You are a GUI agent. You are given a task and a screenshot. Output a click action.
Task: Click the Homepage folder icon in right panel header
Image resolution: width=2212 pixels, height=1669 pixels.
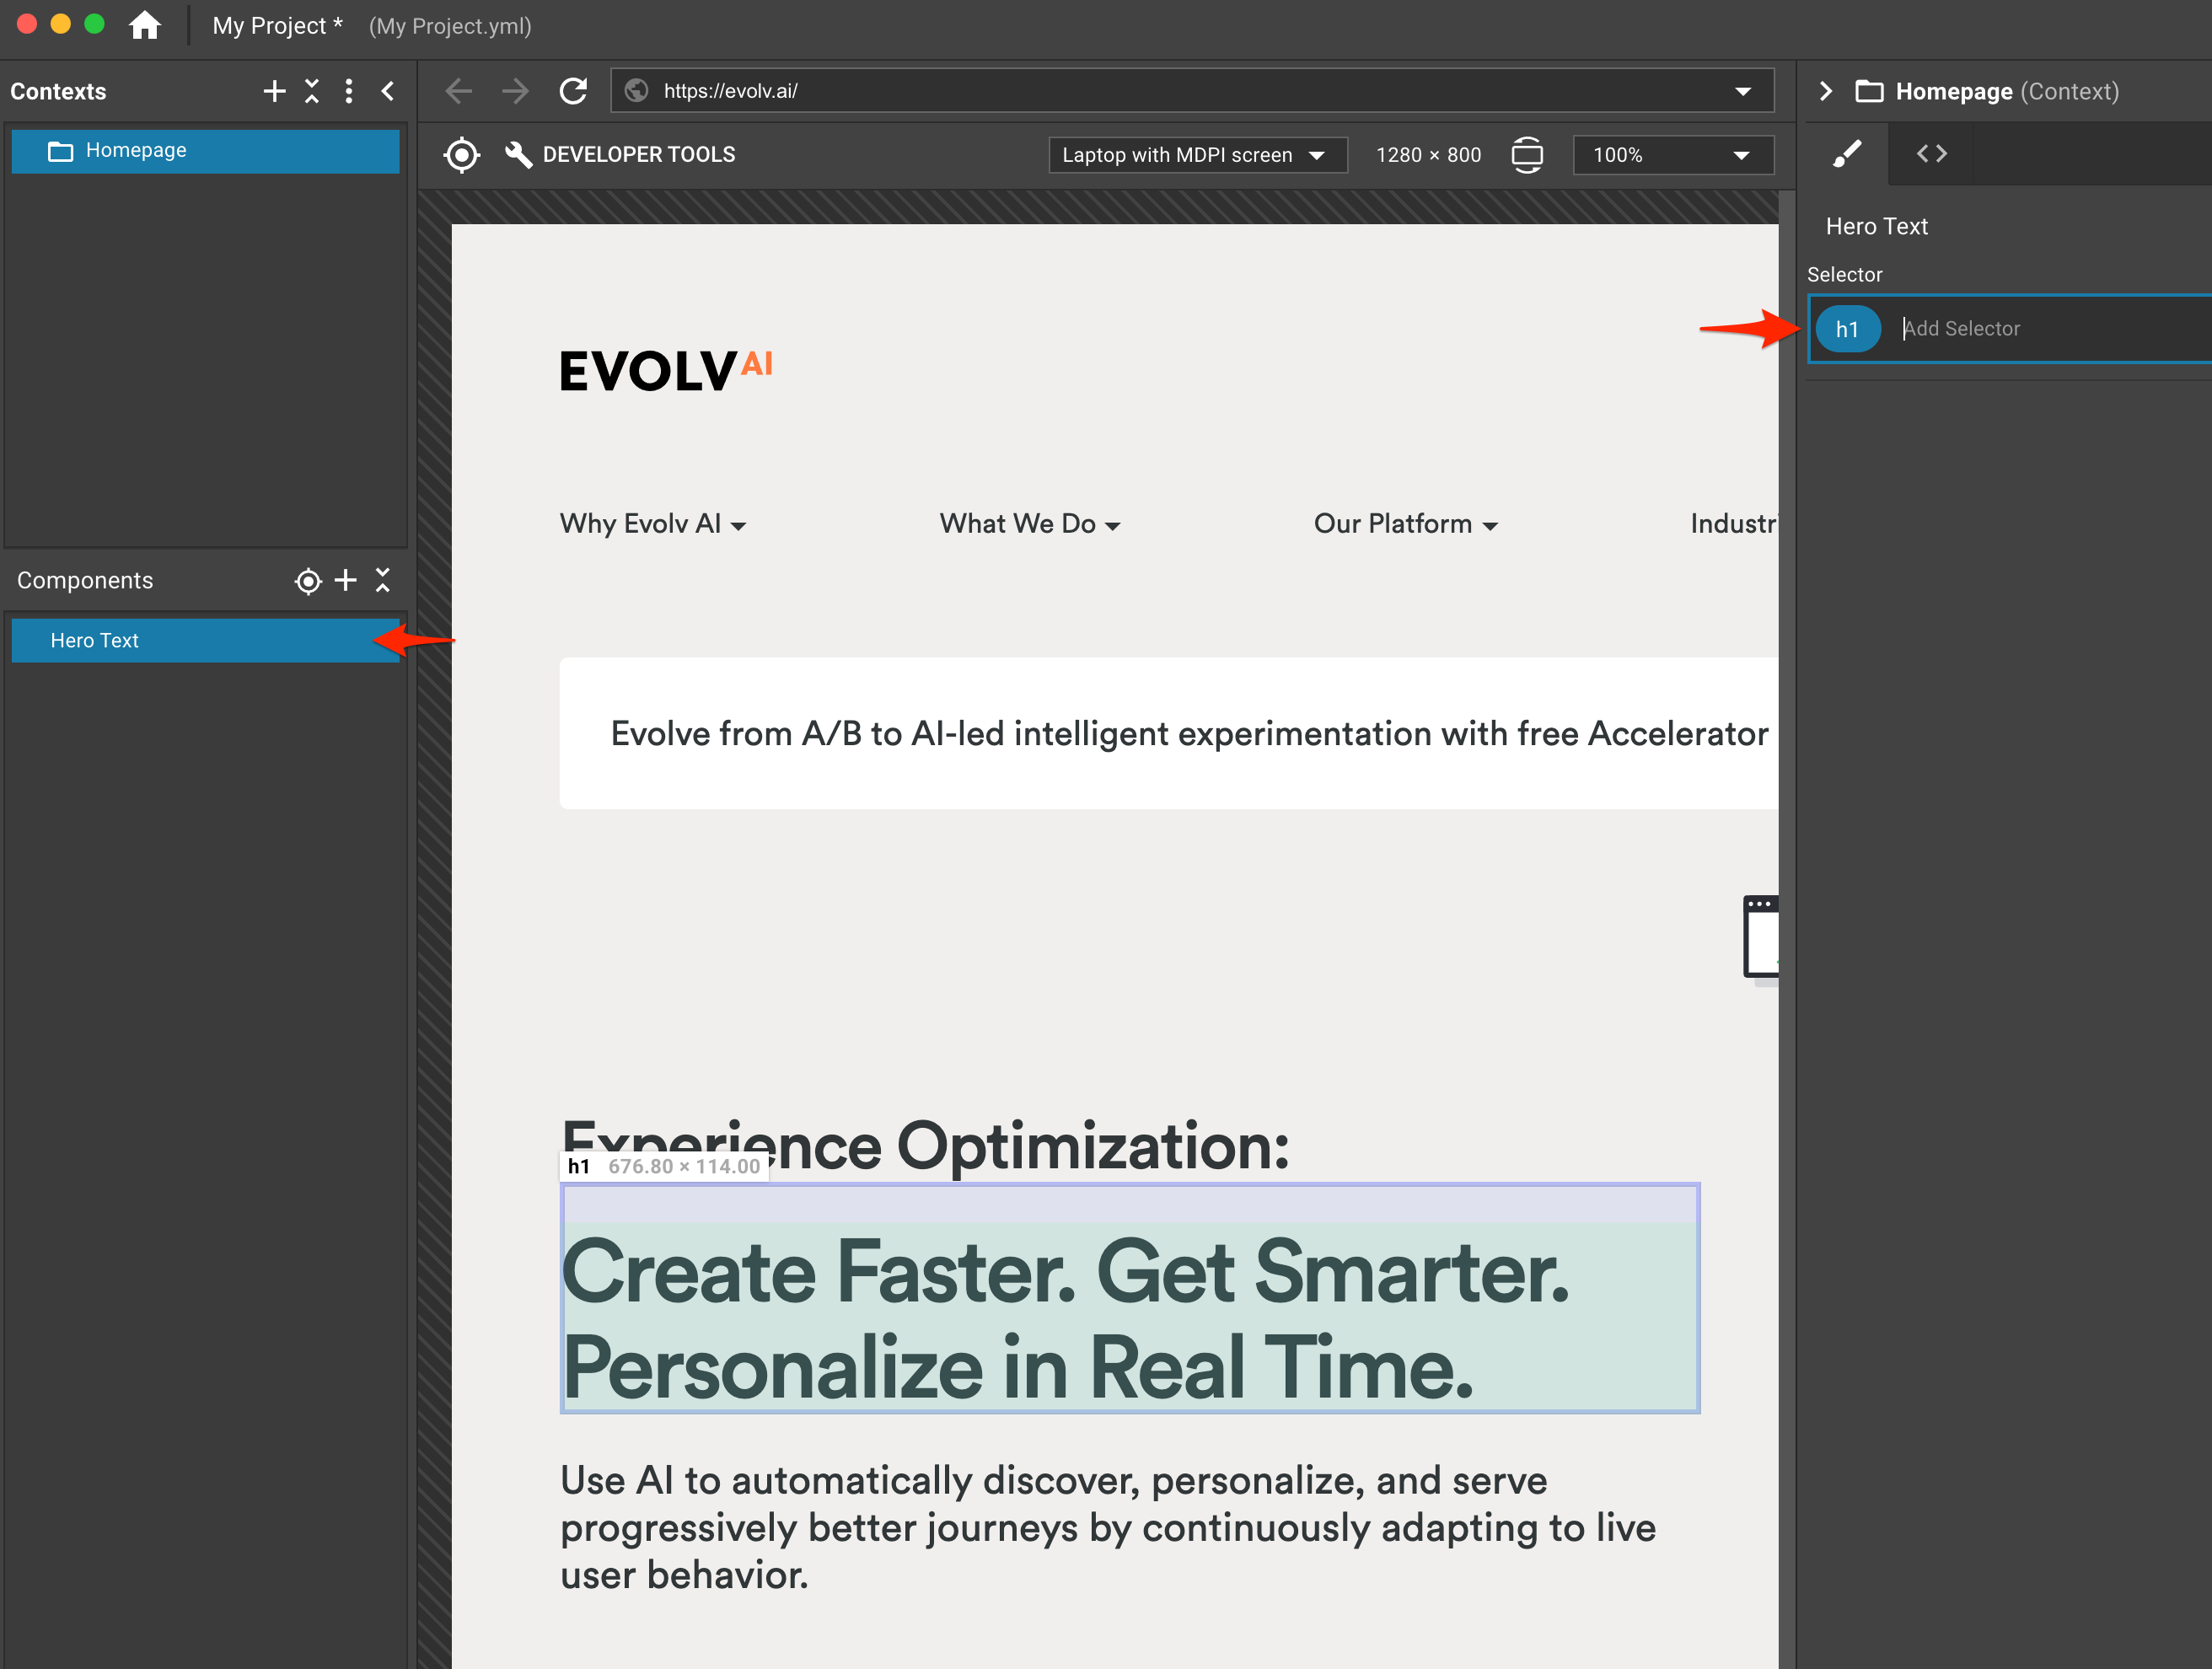click(x=1869, y=91)
